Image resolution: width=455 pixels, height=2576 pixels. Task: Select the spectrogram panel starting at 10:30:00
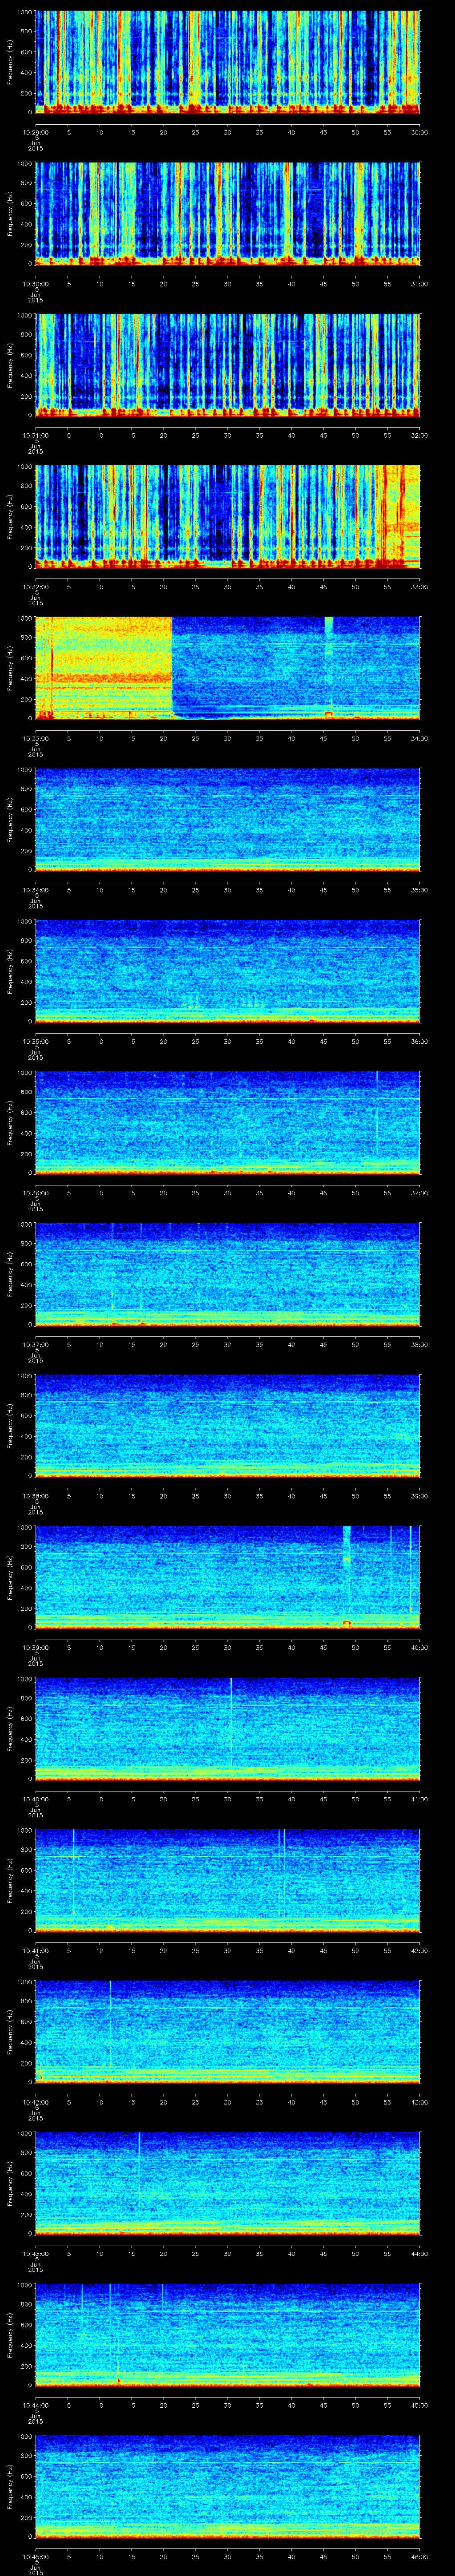(x=228, y=213)
